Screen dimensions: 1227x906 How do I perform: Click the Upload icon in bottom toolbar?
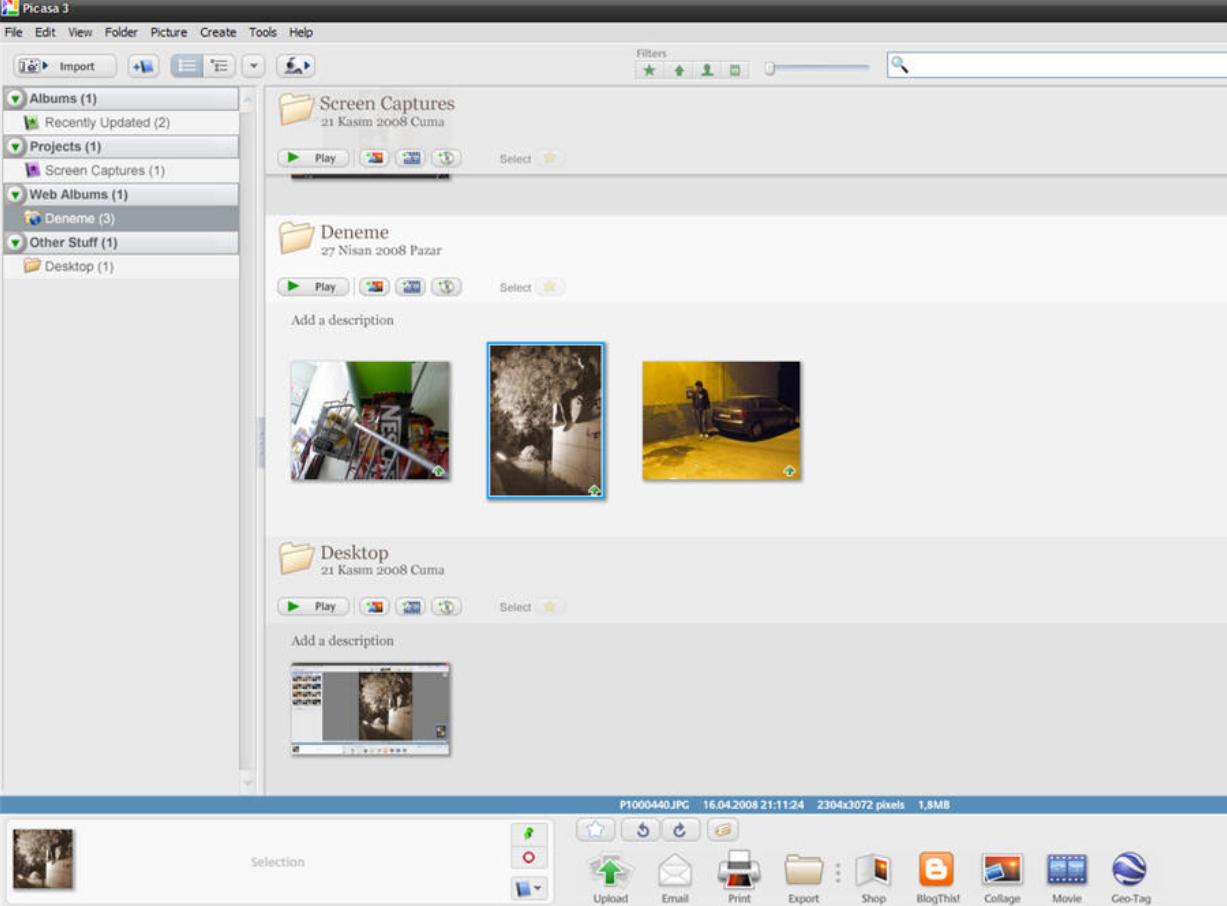[x=609, y=872]
